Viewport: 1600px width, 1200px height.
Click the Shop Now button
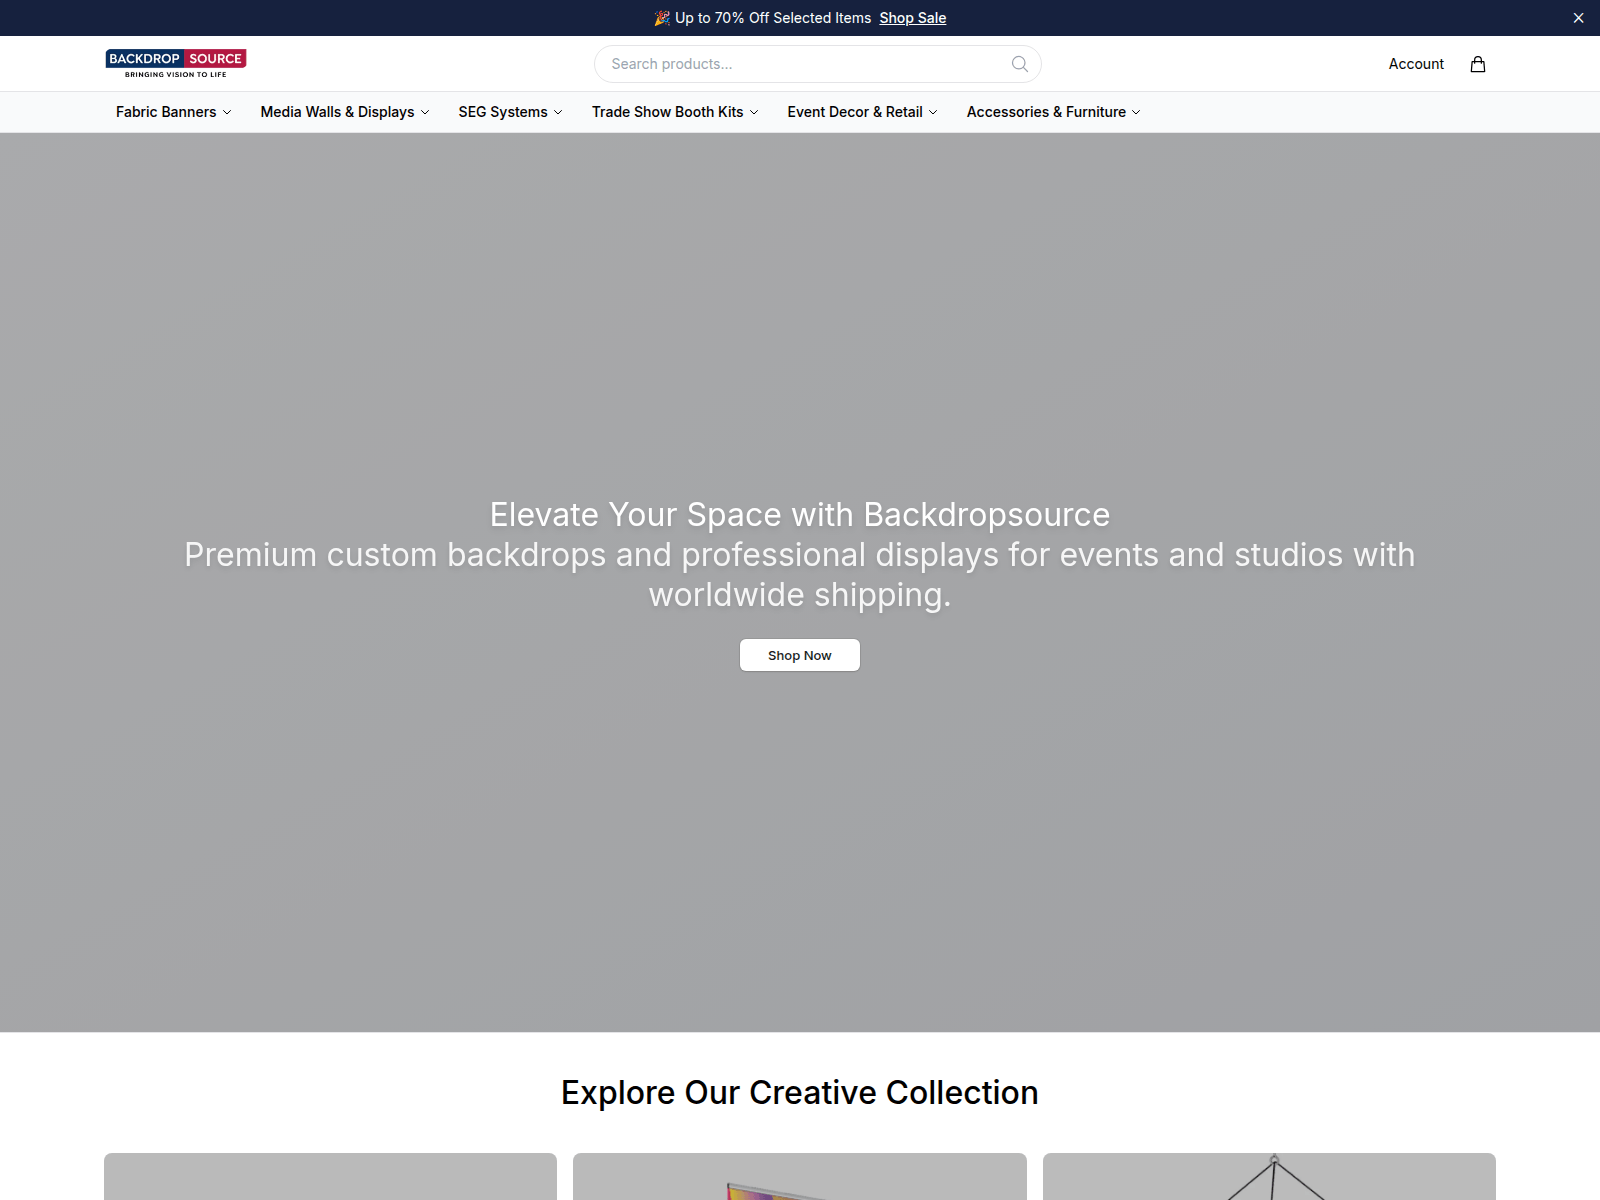pyautogui.click(x=800, y=655)
